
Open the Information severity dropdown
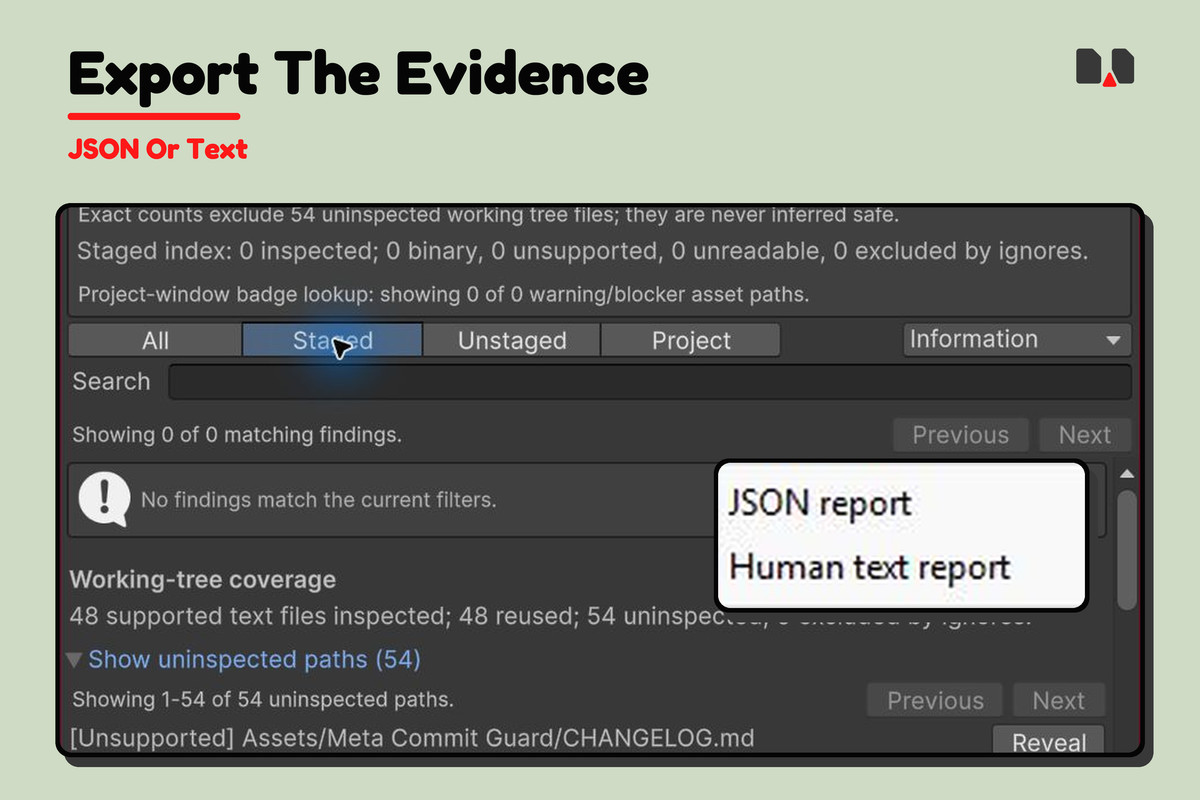tap(1017, 339)
